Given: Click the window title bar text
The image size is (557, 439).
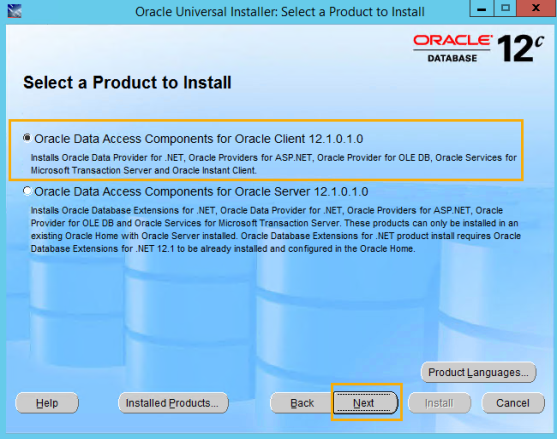Looking at the screenshot, I should click(280, 12).
